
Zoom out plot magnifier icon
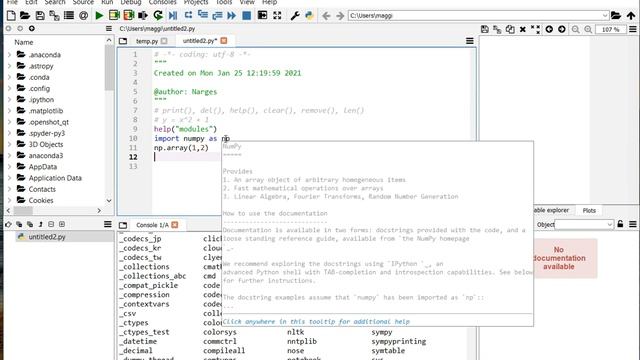pyautogui.click(x=576, y=29)
